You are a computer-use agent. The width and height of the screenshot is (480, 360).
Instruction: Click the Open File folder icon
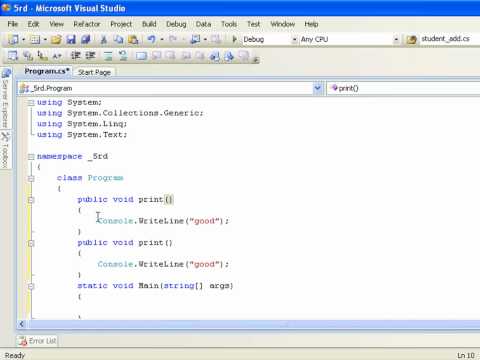pyautogui.click(x=56, y=39)
